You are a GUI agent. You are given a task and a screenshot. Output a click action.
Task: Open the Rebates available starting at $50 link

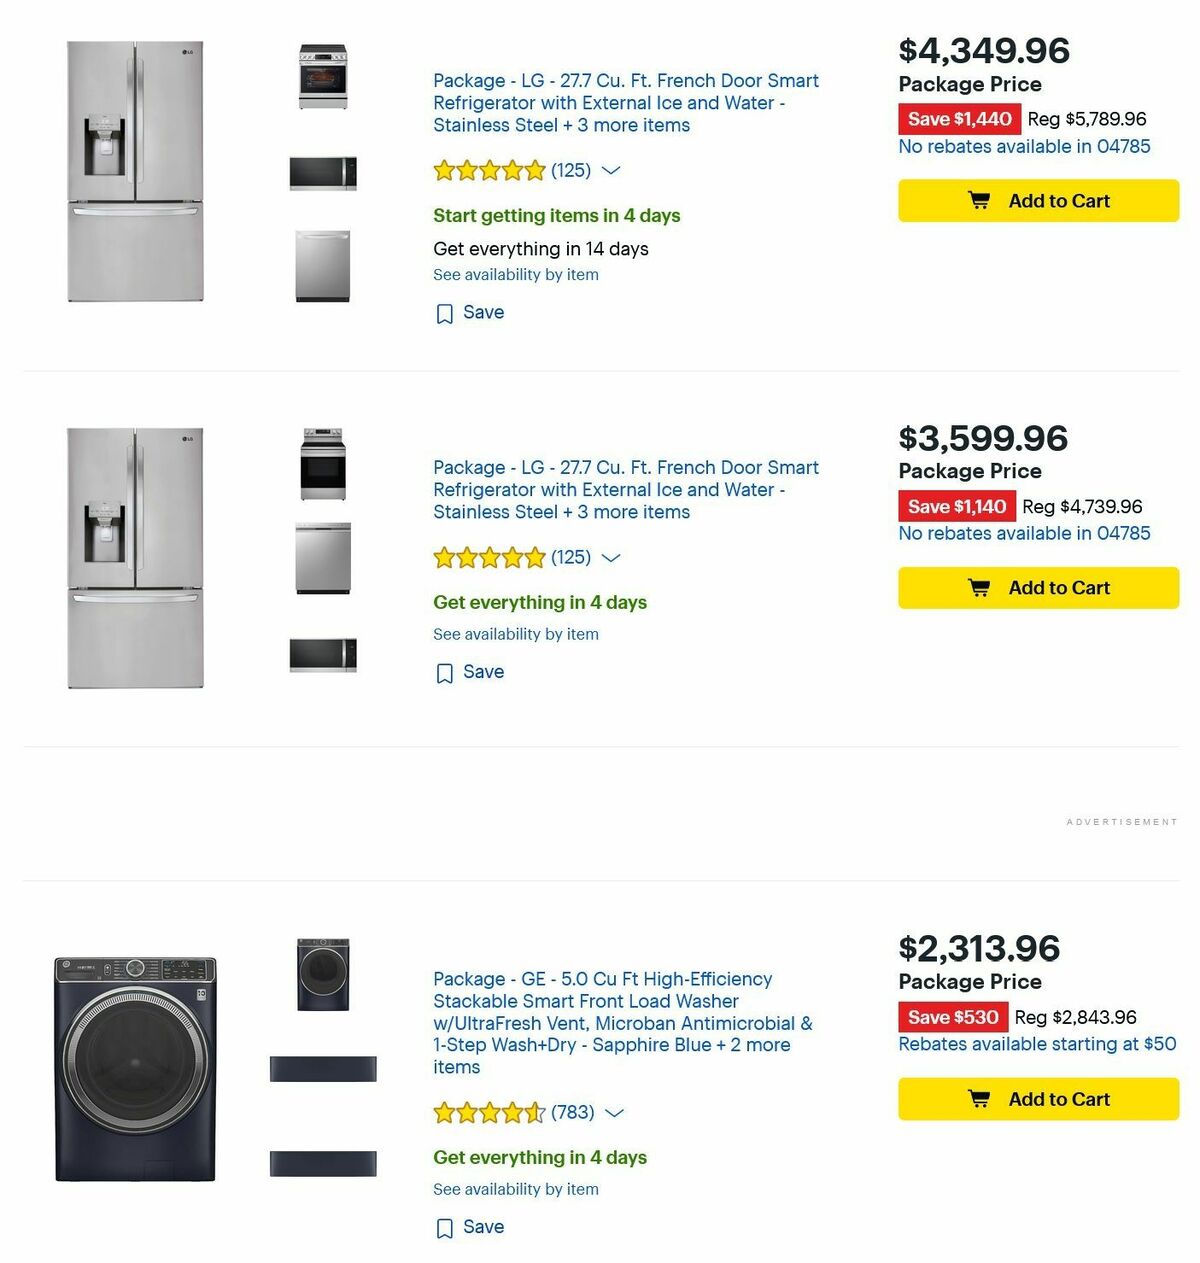[1038, 1044]
